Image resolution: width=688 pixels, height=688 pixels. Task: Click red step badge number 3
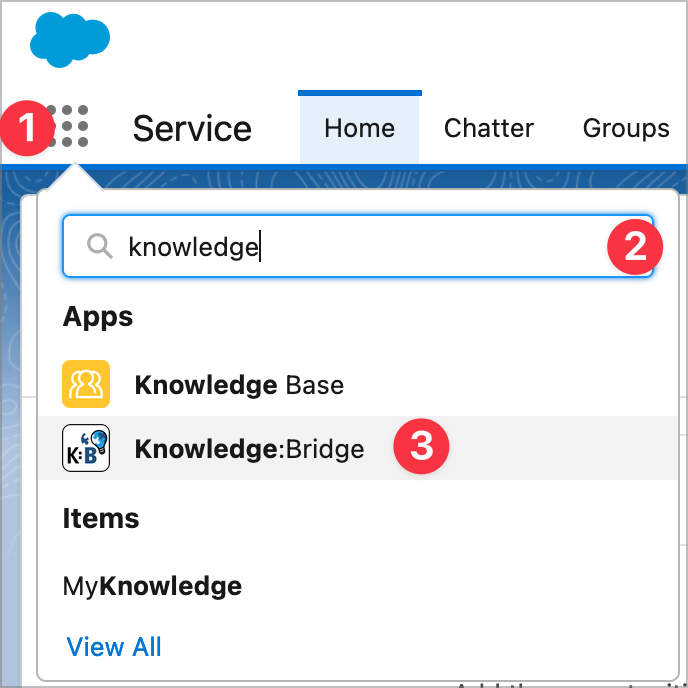pyautogui.click(x=421, y=447)
